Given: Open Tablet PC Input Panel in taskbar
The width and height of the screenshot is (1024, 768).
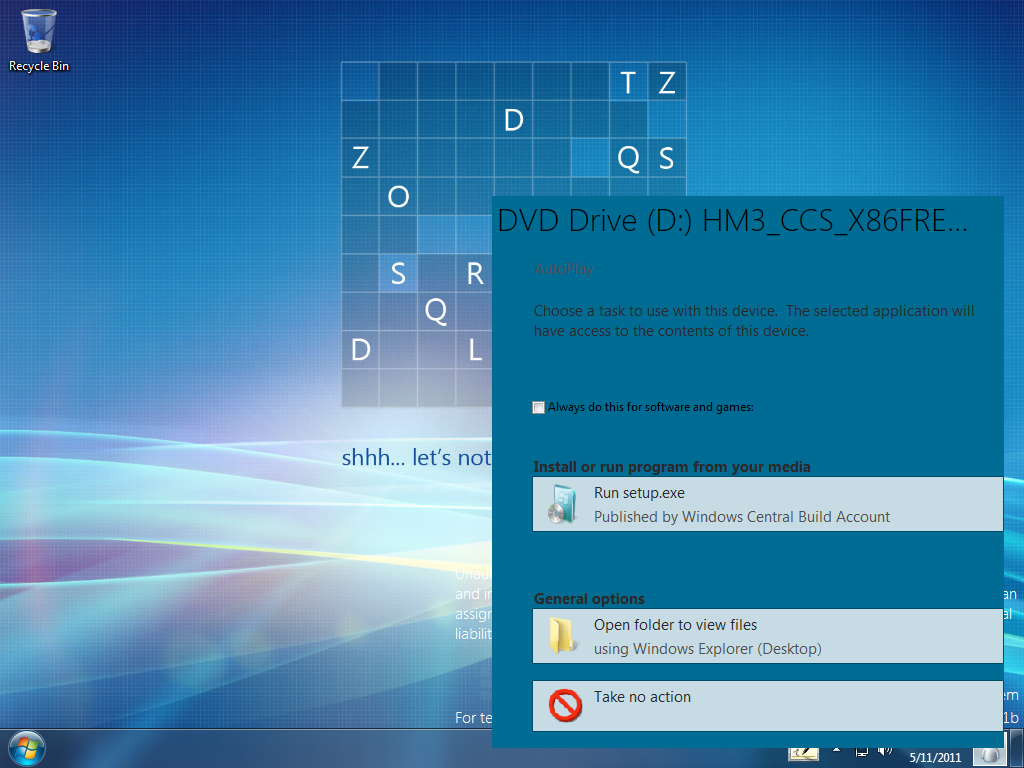Looking at the screenshot, I should [x=804, y=754].
